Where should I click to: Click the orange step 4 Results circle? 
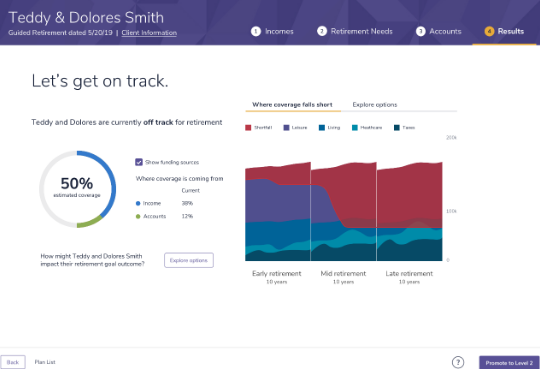click(x=489, y=31)
